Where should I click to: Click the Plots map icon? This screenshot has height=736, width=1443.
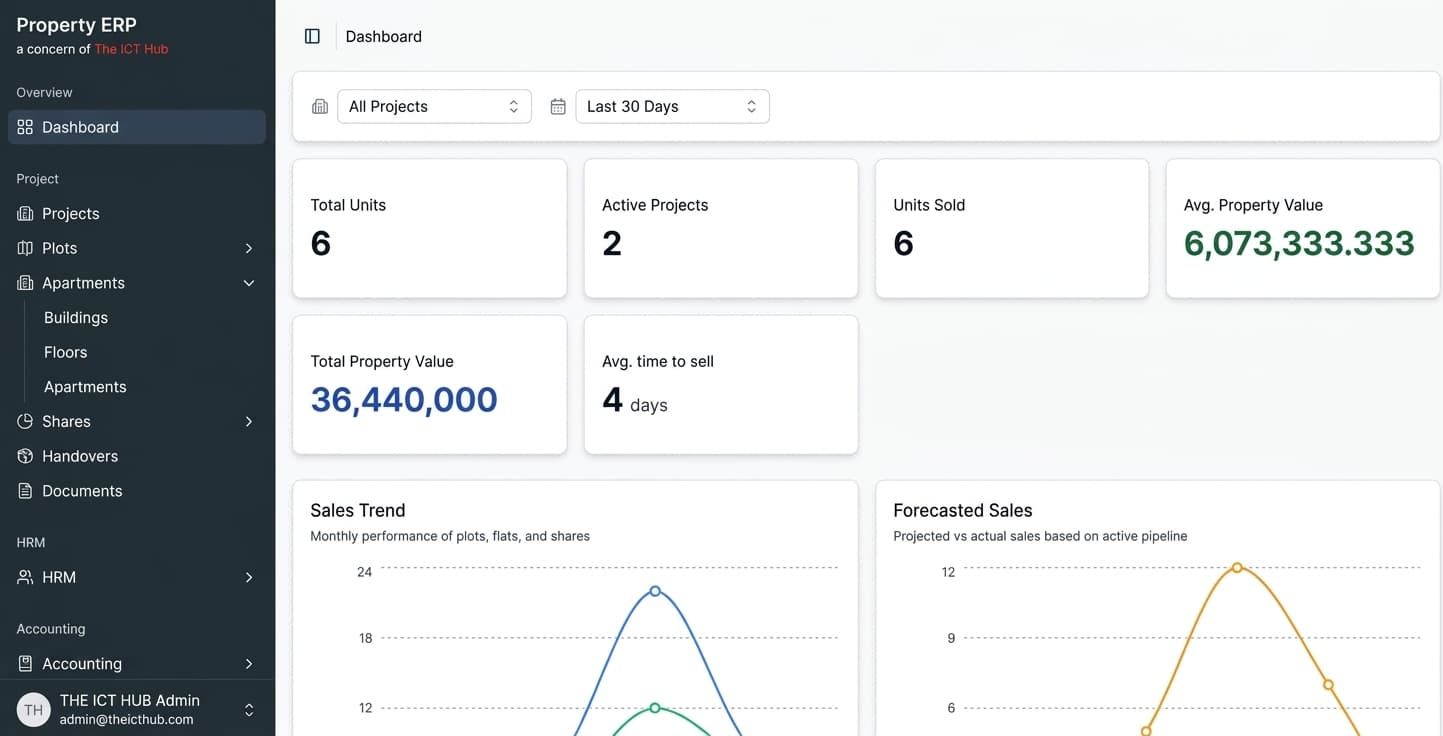point(25,248)
